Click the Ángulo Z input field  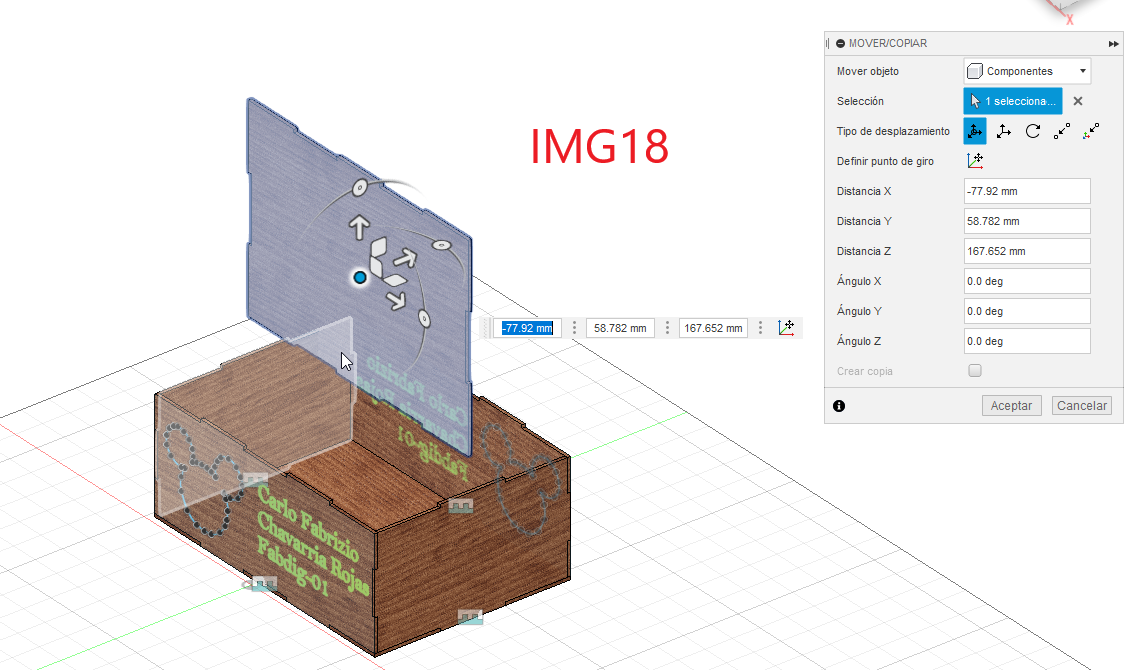[x=1027, y=341]
